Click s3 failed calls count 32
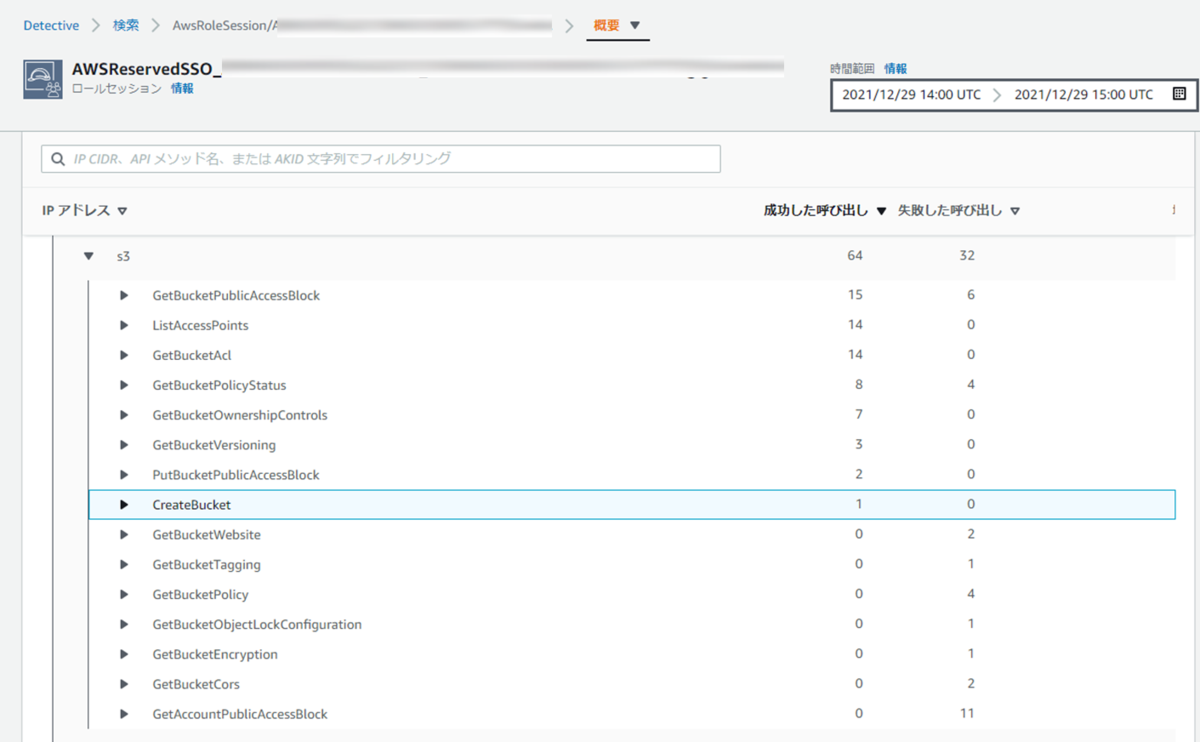The width and height of the screenshot is (1200, 742). [x=966, y=256]
